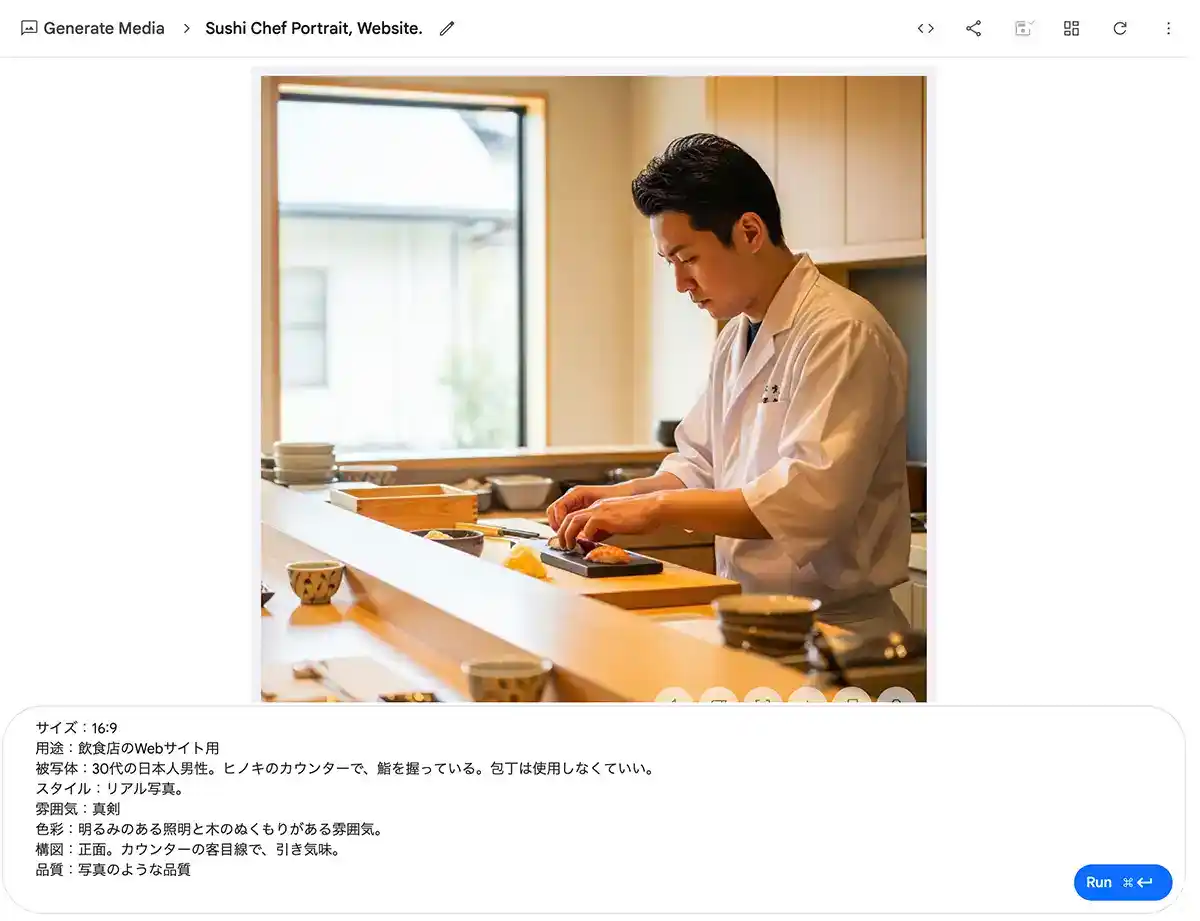Click the prompt saved status icon
This screenshot has height=921, width=1200.
click(1023, 28)
